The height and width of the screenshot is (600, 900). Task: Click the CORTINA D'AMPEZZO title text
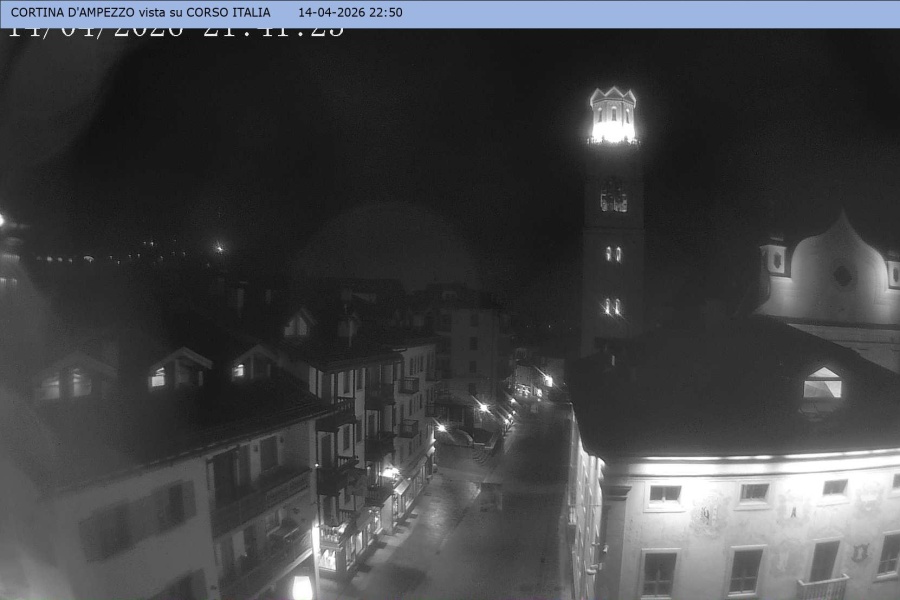coord(140,13)
